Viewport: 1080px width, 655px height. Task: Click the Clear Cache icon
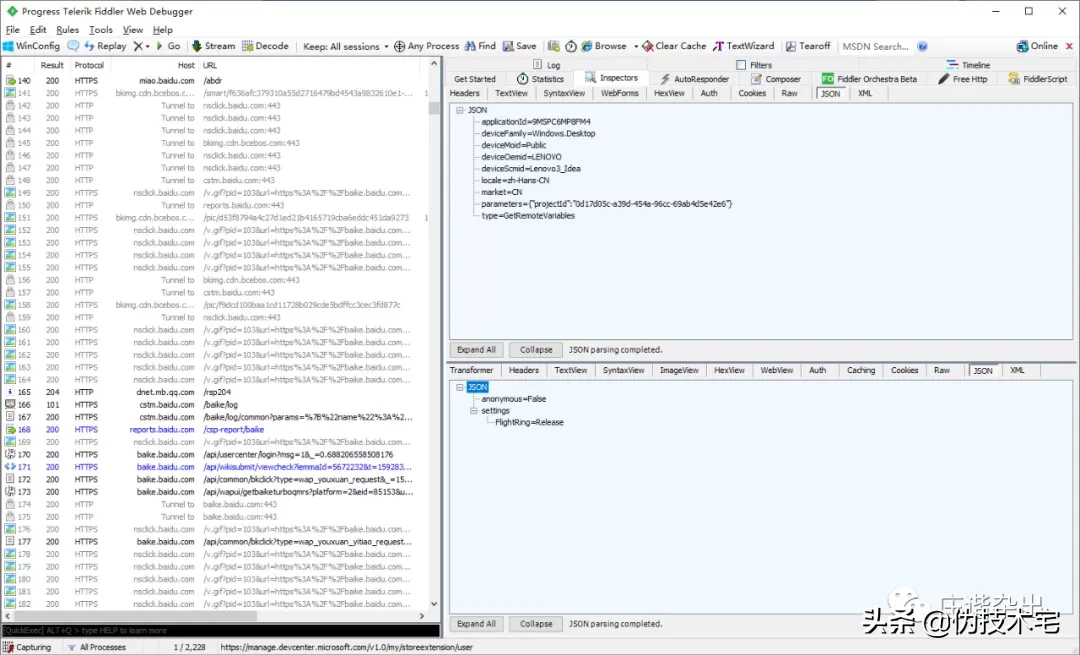[647, 46]
